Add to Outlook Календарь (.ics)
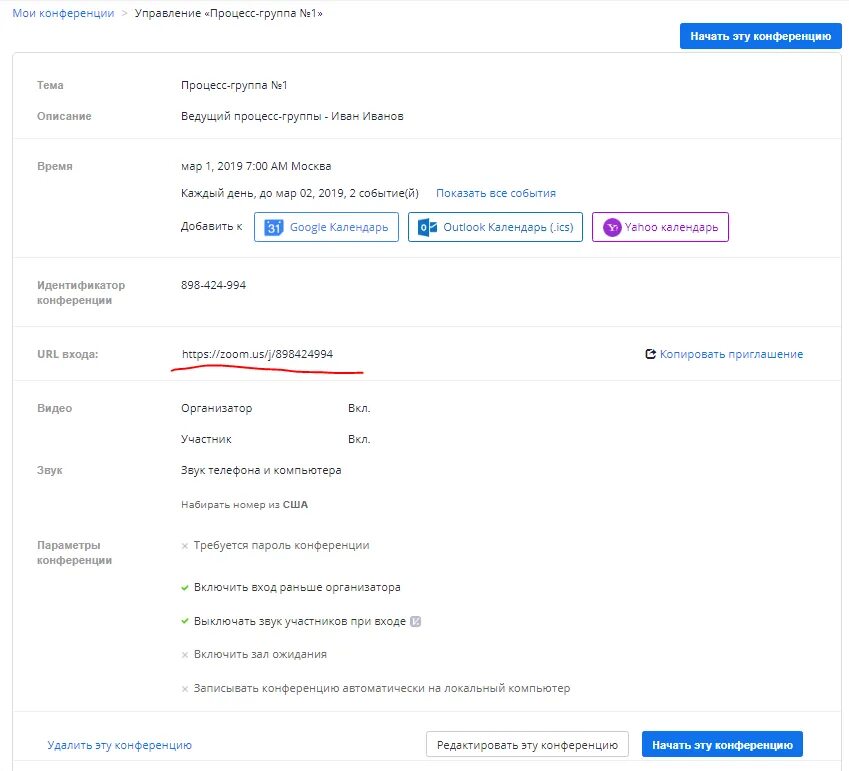The image size is (849, 771). tap(495, 227)
